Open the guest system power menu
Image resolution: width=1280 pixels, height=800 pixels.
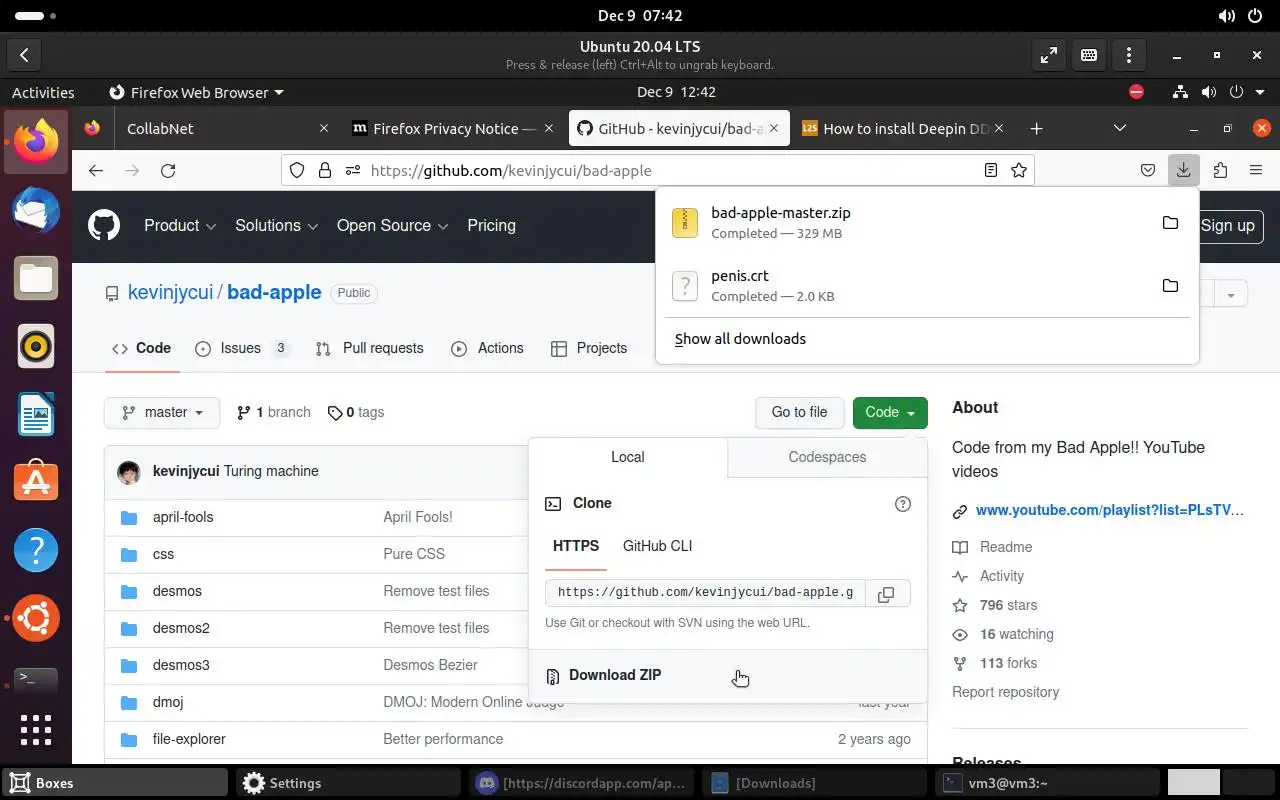coord(1248,92)
